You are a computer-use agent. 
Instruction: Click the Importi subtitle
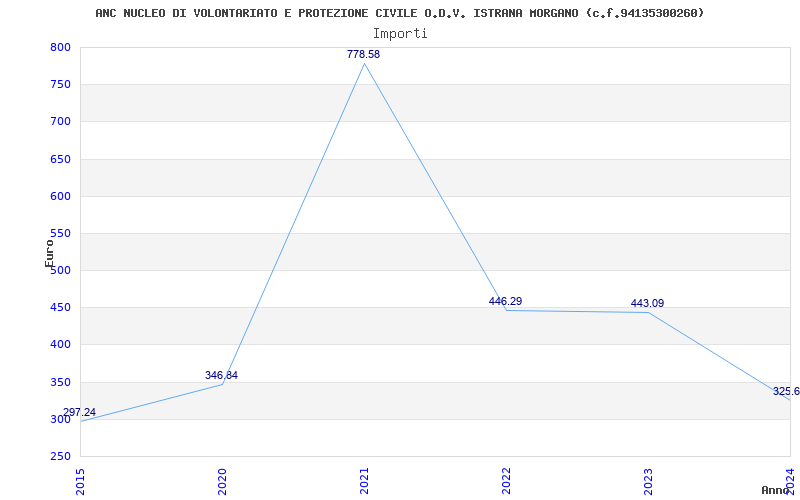(x=400, y=34)
